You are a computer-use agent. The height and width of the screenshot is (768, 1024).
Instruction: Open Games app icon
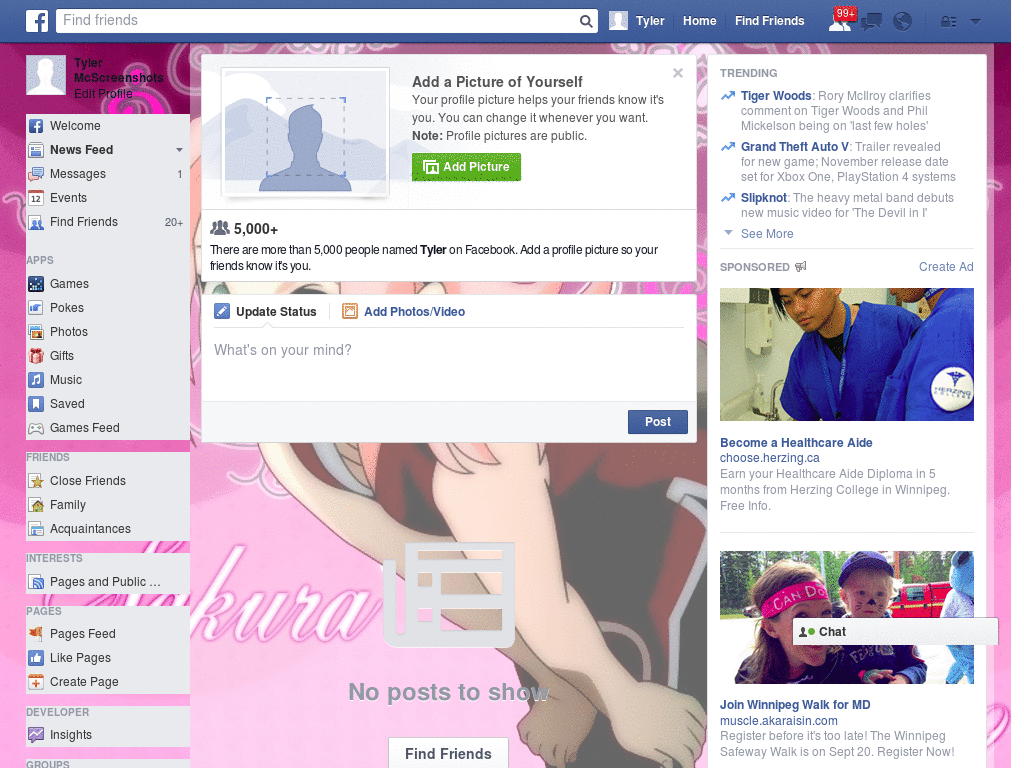(x=36, y=284)
